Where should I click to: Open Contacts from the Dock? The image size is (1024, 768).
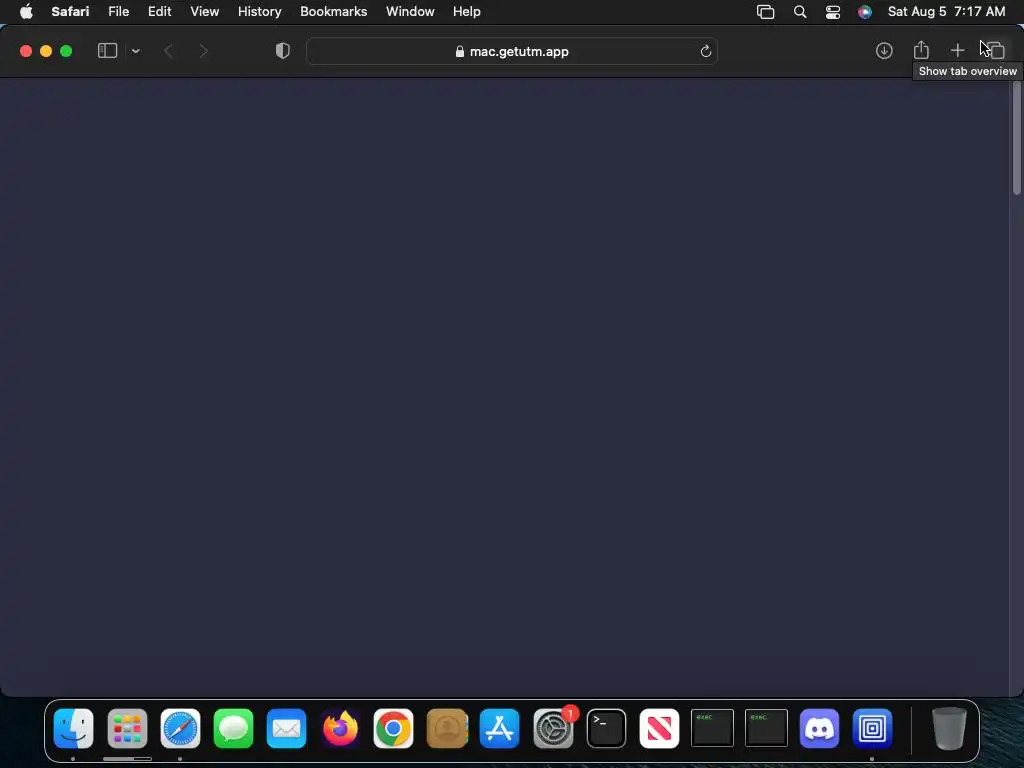pyautogui.click(x=447, y=728)
